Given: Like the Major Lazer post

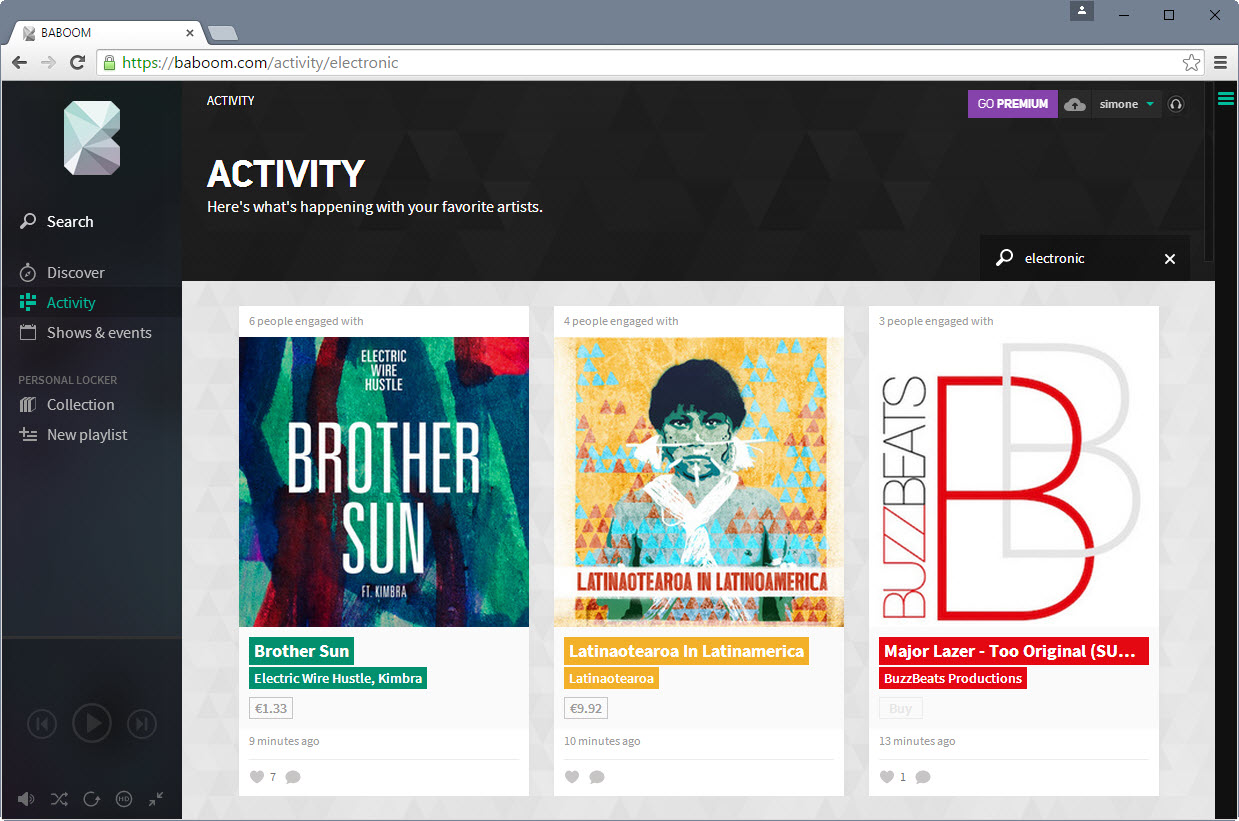Looking at the screenshot, I should click(888, 777).
